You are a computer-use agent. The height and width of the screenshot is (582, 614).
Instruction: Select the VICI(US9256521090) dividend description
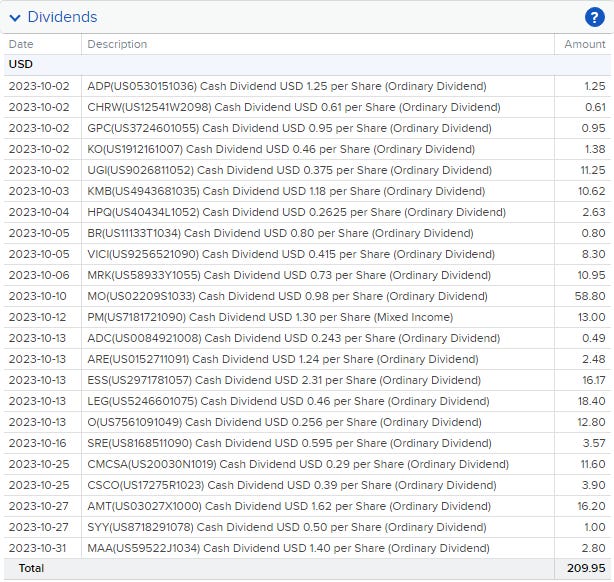(x=291, y=254)
